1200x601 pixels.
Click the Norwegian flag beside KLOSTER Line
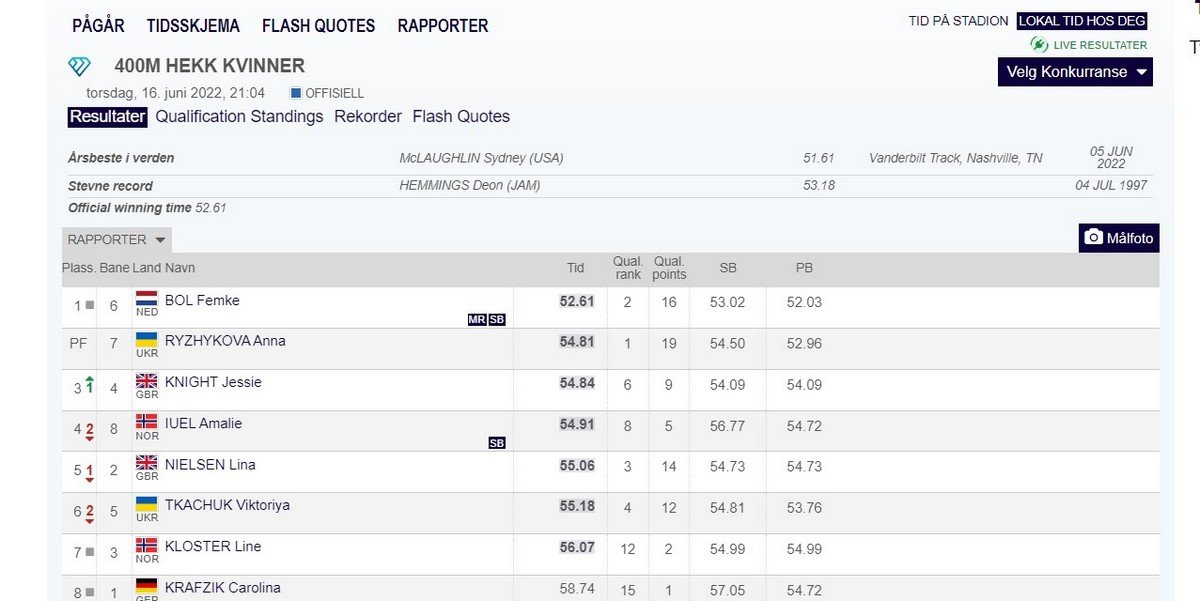[146, 546]
